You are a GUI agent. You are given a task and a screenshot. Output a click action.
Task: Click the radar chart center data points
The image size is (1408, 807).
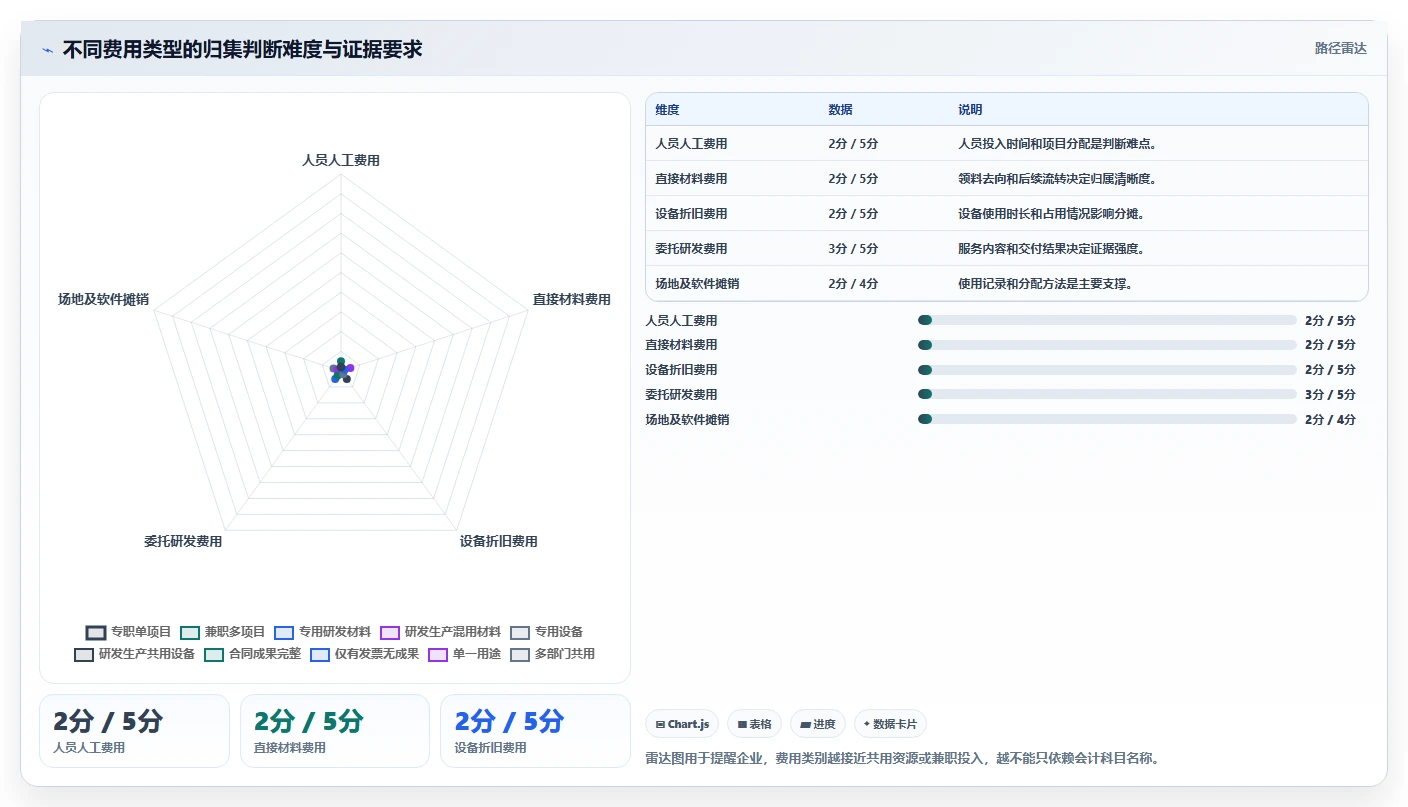(341, 371)
